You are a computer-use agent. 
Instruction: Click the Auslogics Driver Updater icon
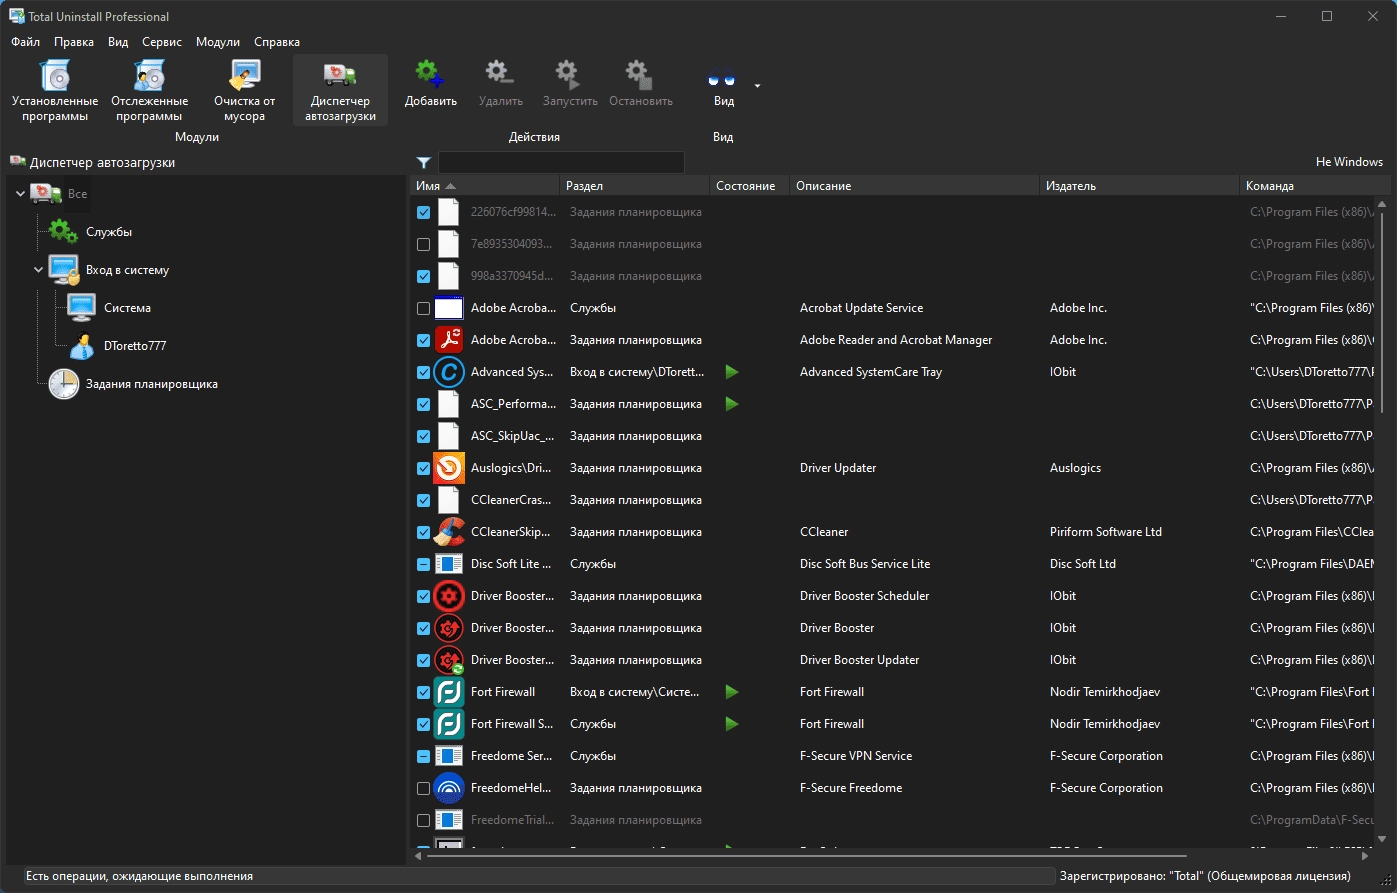click(449, 468)
